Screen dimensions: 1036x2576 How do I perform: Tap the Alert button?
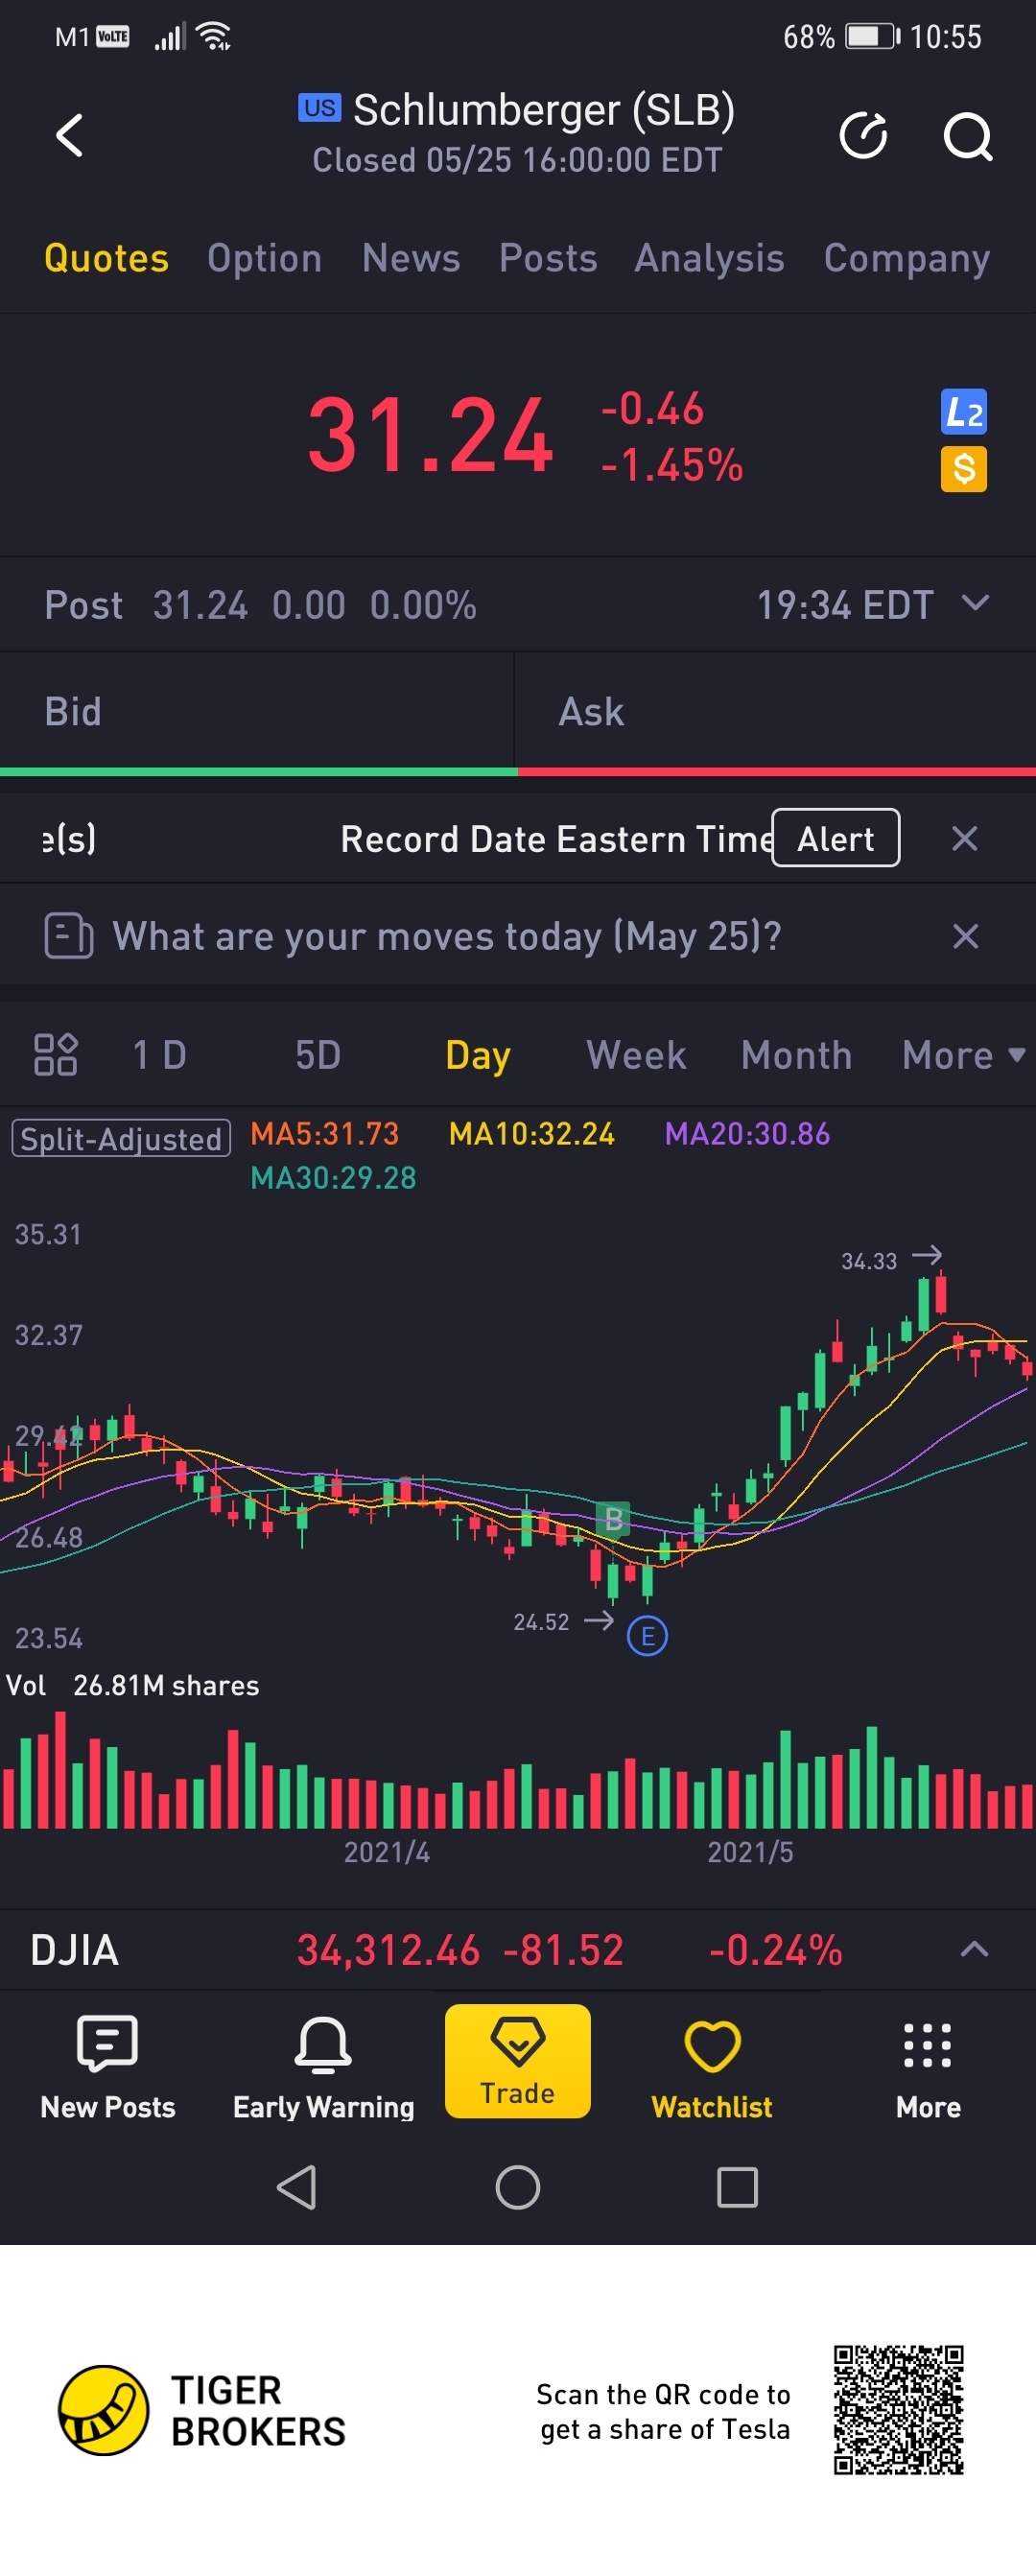pyautogui.click(x=835, y=838)
